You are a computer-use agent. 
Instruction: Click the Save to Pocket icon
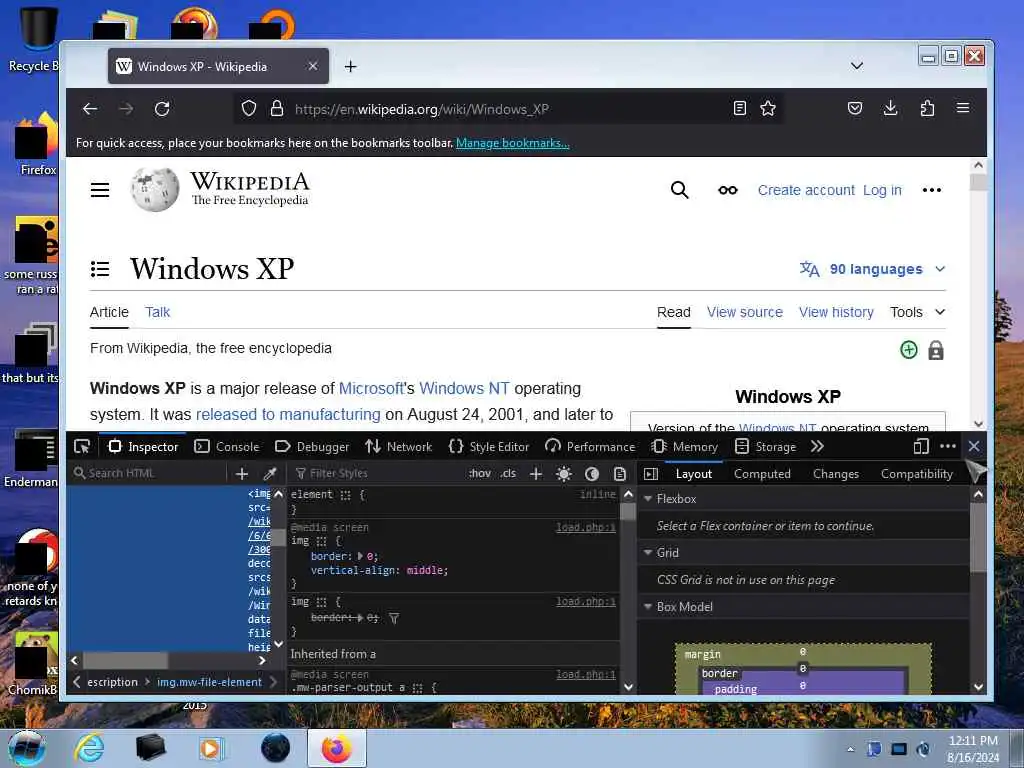point(855,108)
